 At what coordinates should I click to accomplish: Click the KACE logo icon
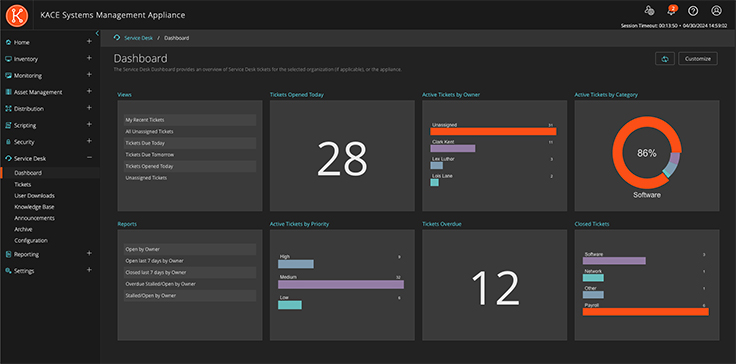(17, 15)
